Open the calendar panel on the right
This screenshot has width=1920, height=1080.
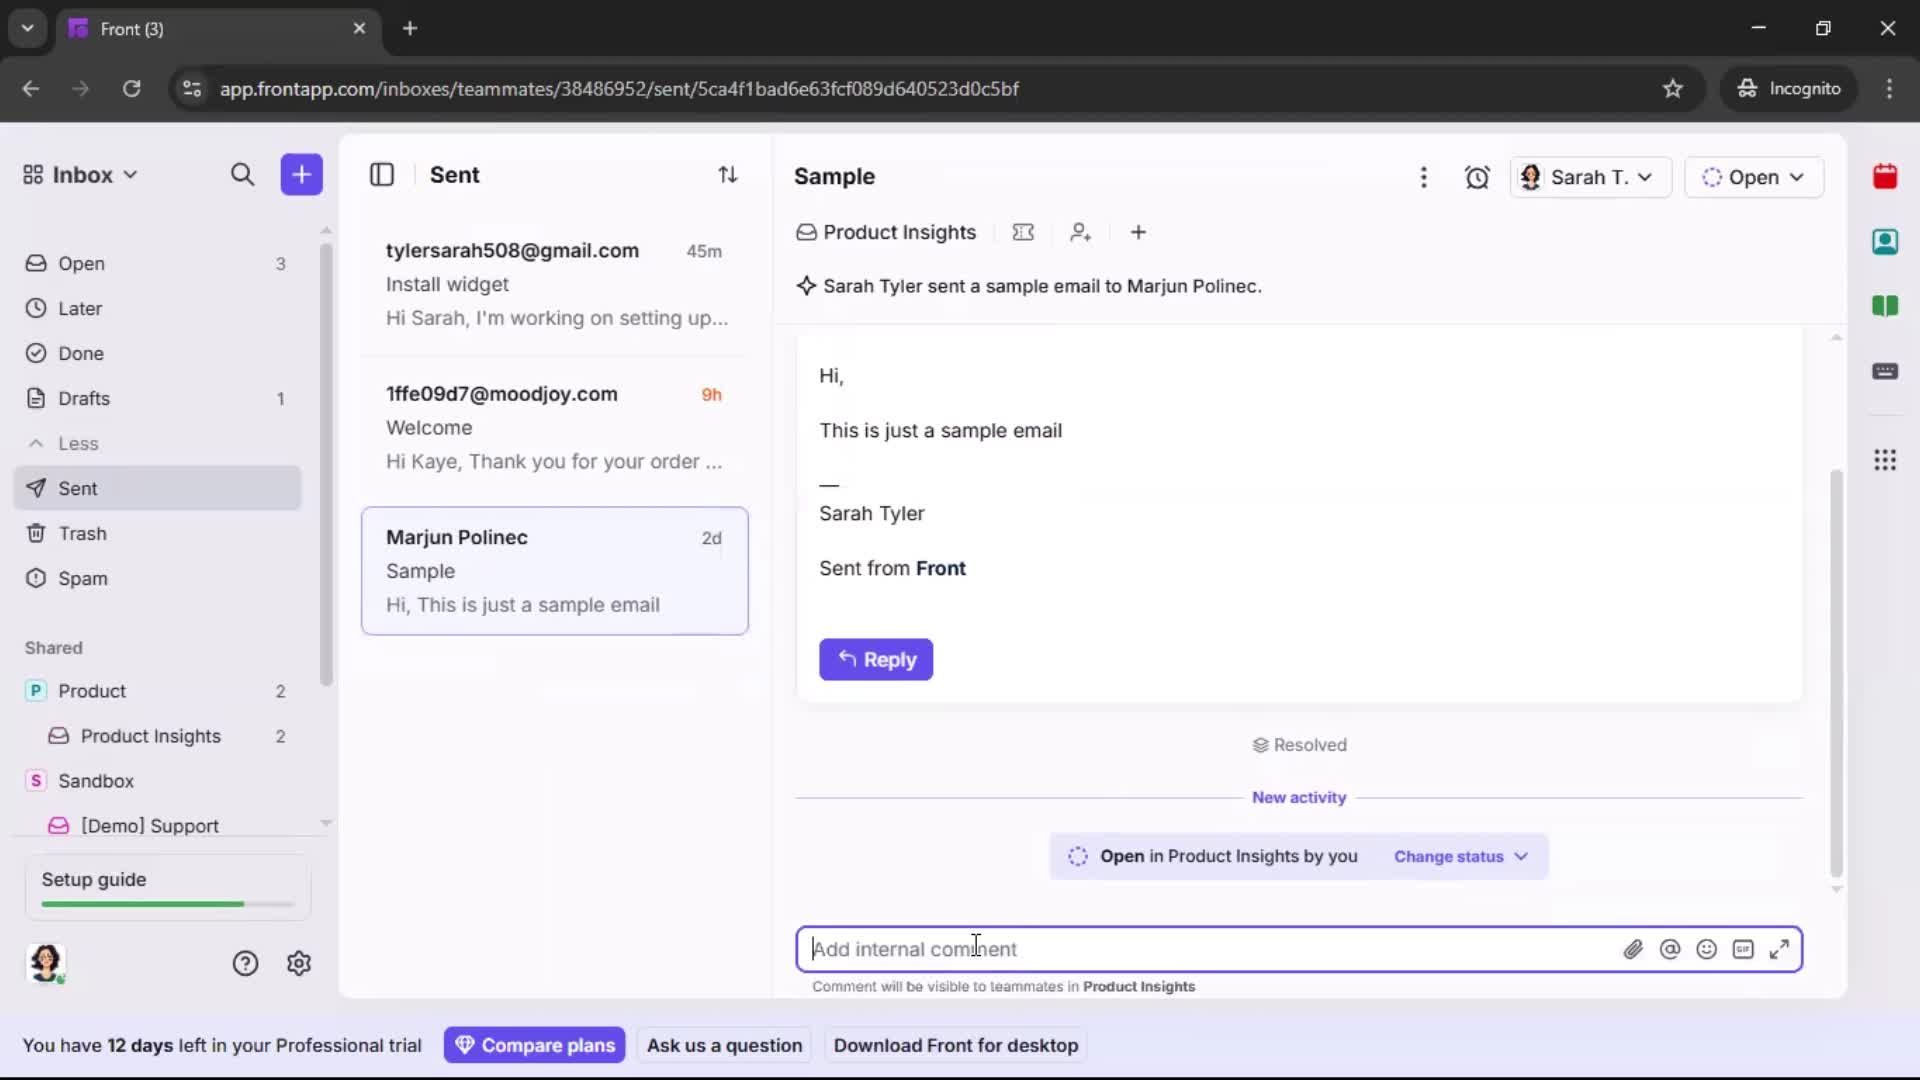click(x=1886, y=177)
